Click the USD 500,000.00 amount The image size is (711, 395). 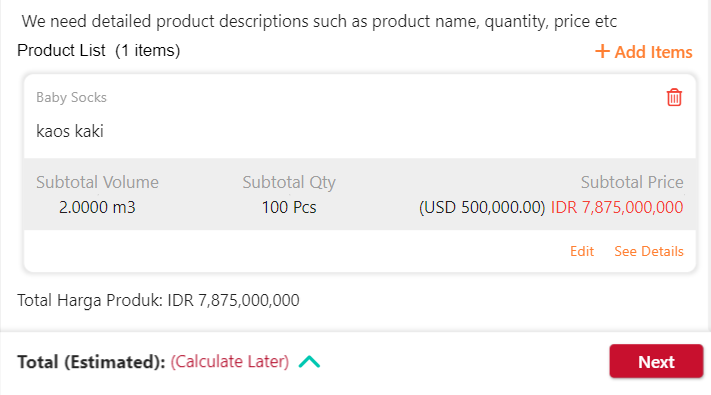pos(482,207)
